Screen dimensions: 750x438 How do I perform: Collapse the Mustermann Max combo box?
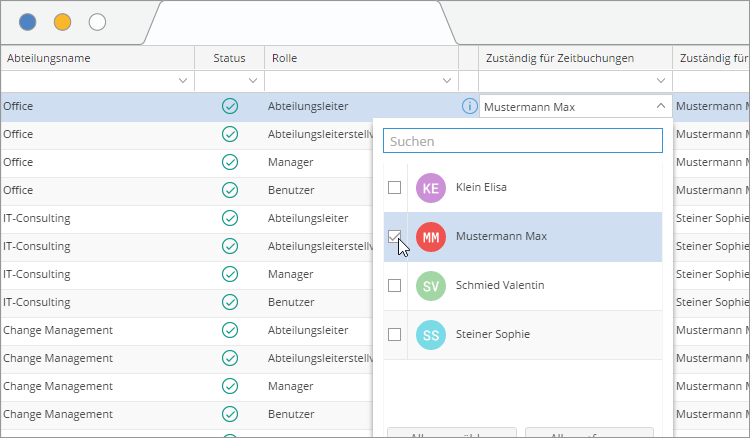659,106
